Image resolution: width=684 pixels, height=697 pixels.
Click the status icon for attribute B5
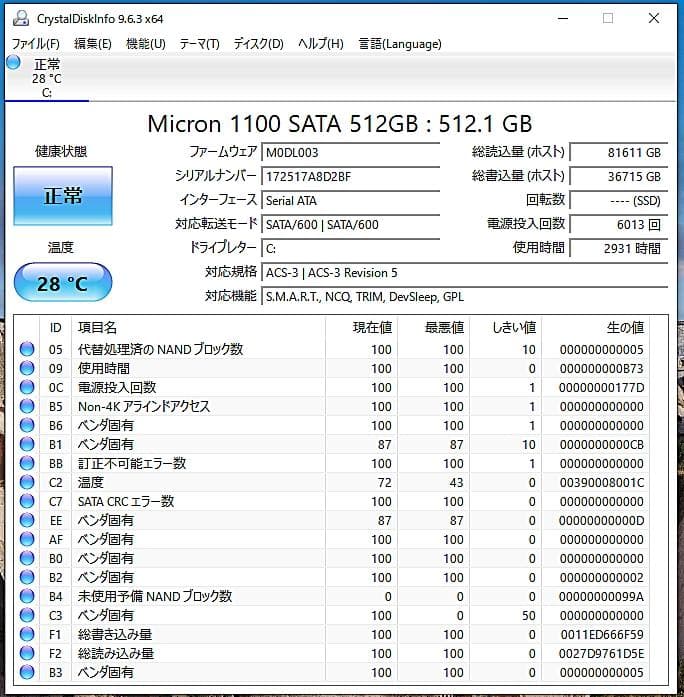(27, 406)
